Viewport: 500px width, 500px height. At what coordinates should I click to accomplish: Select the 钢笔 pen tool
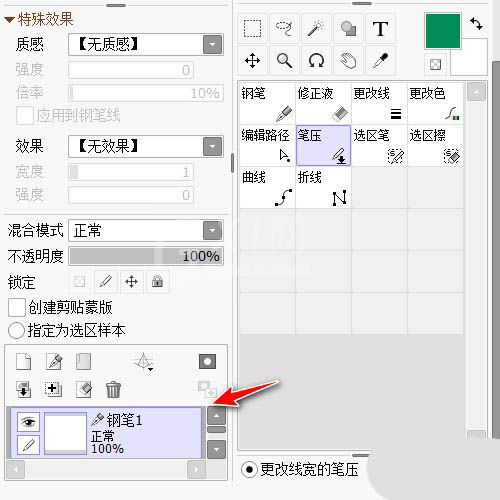(x=267, y=104)
